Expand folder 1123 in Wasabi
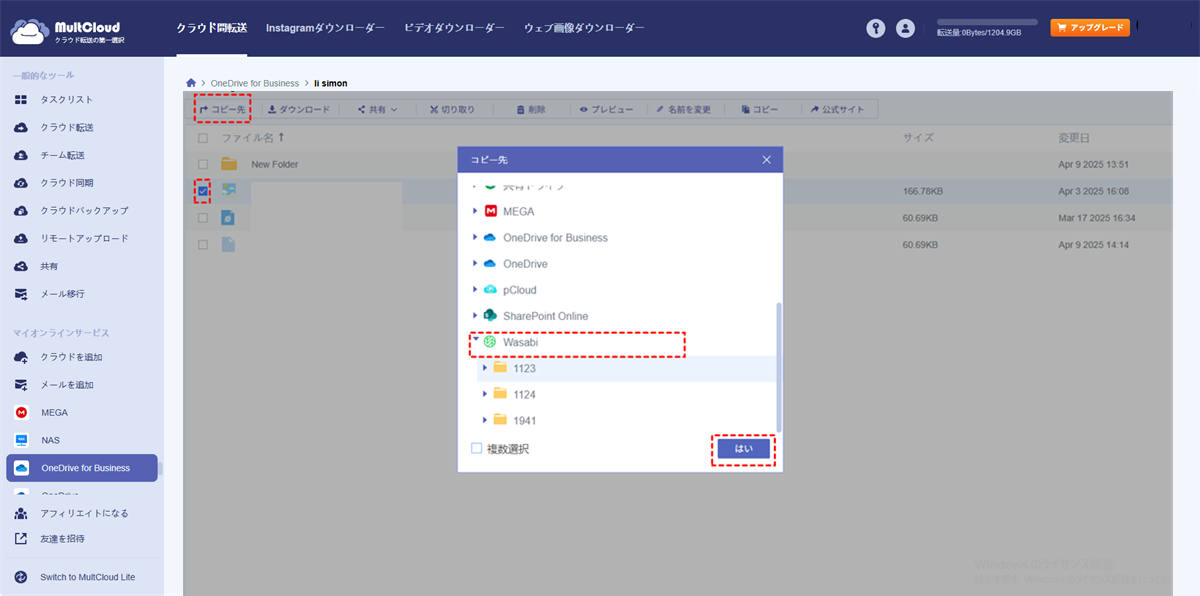 [485, 368]
